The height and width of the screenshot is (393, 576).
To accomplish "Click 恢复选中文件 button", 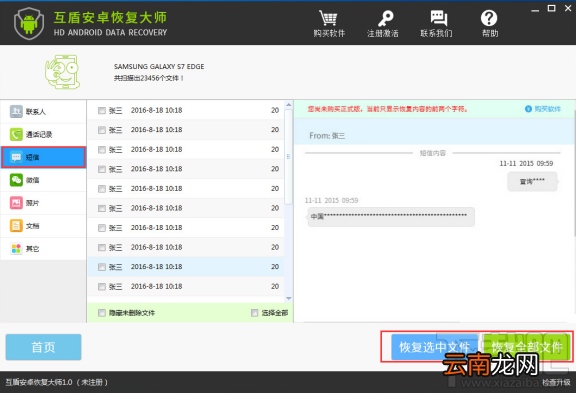I will (435, 347).
